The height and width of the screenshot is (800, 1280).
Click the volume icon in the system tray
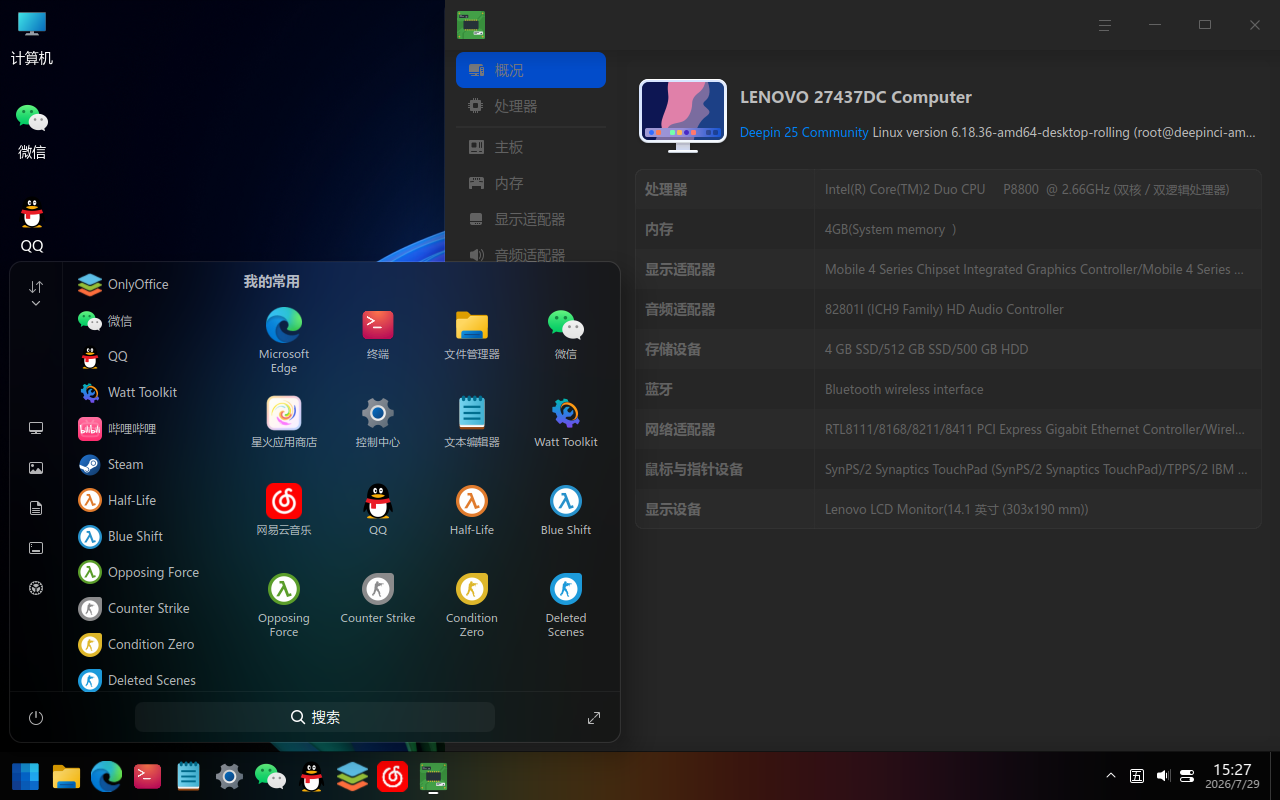(1163, 776)
